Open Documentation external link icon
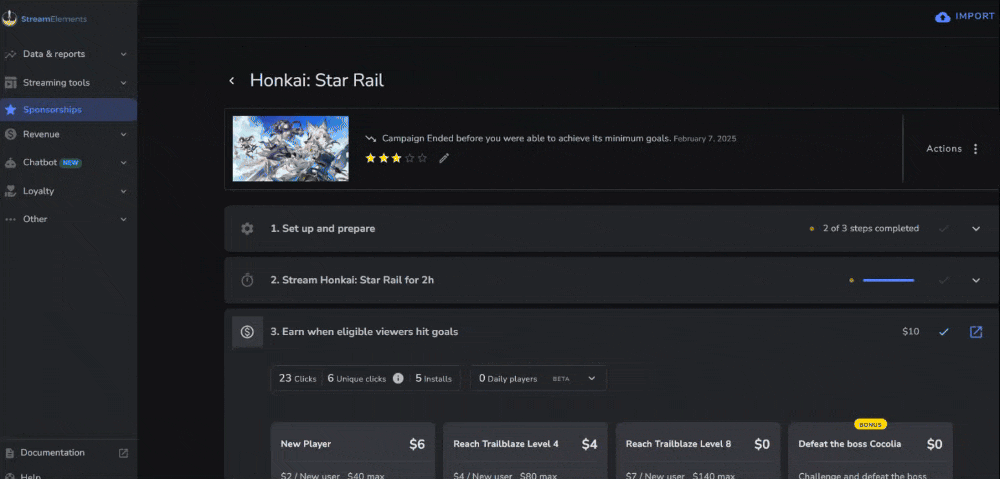The height and width of the screenshot is (479, 1000). pyautogui.click(x=124, y=453)
